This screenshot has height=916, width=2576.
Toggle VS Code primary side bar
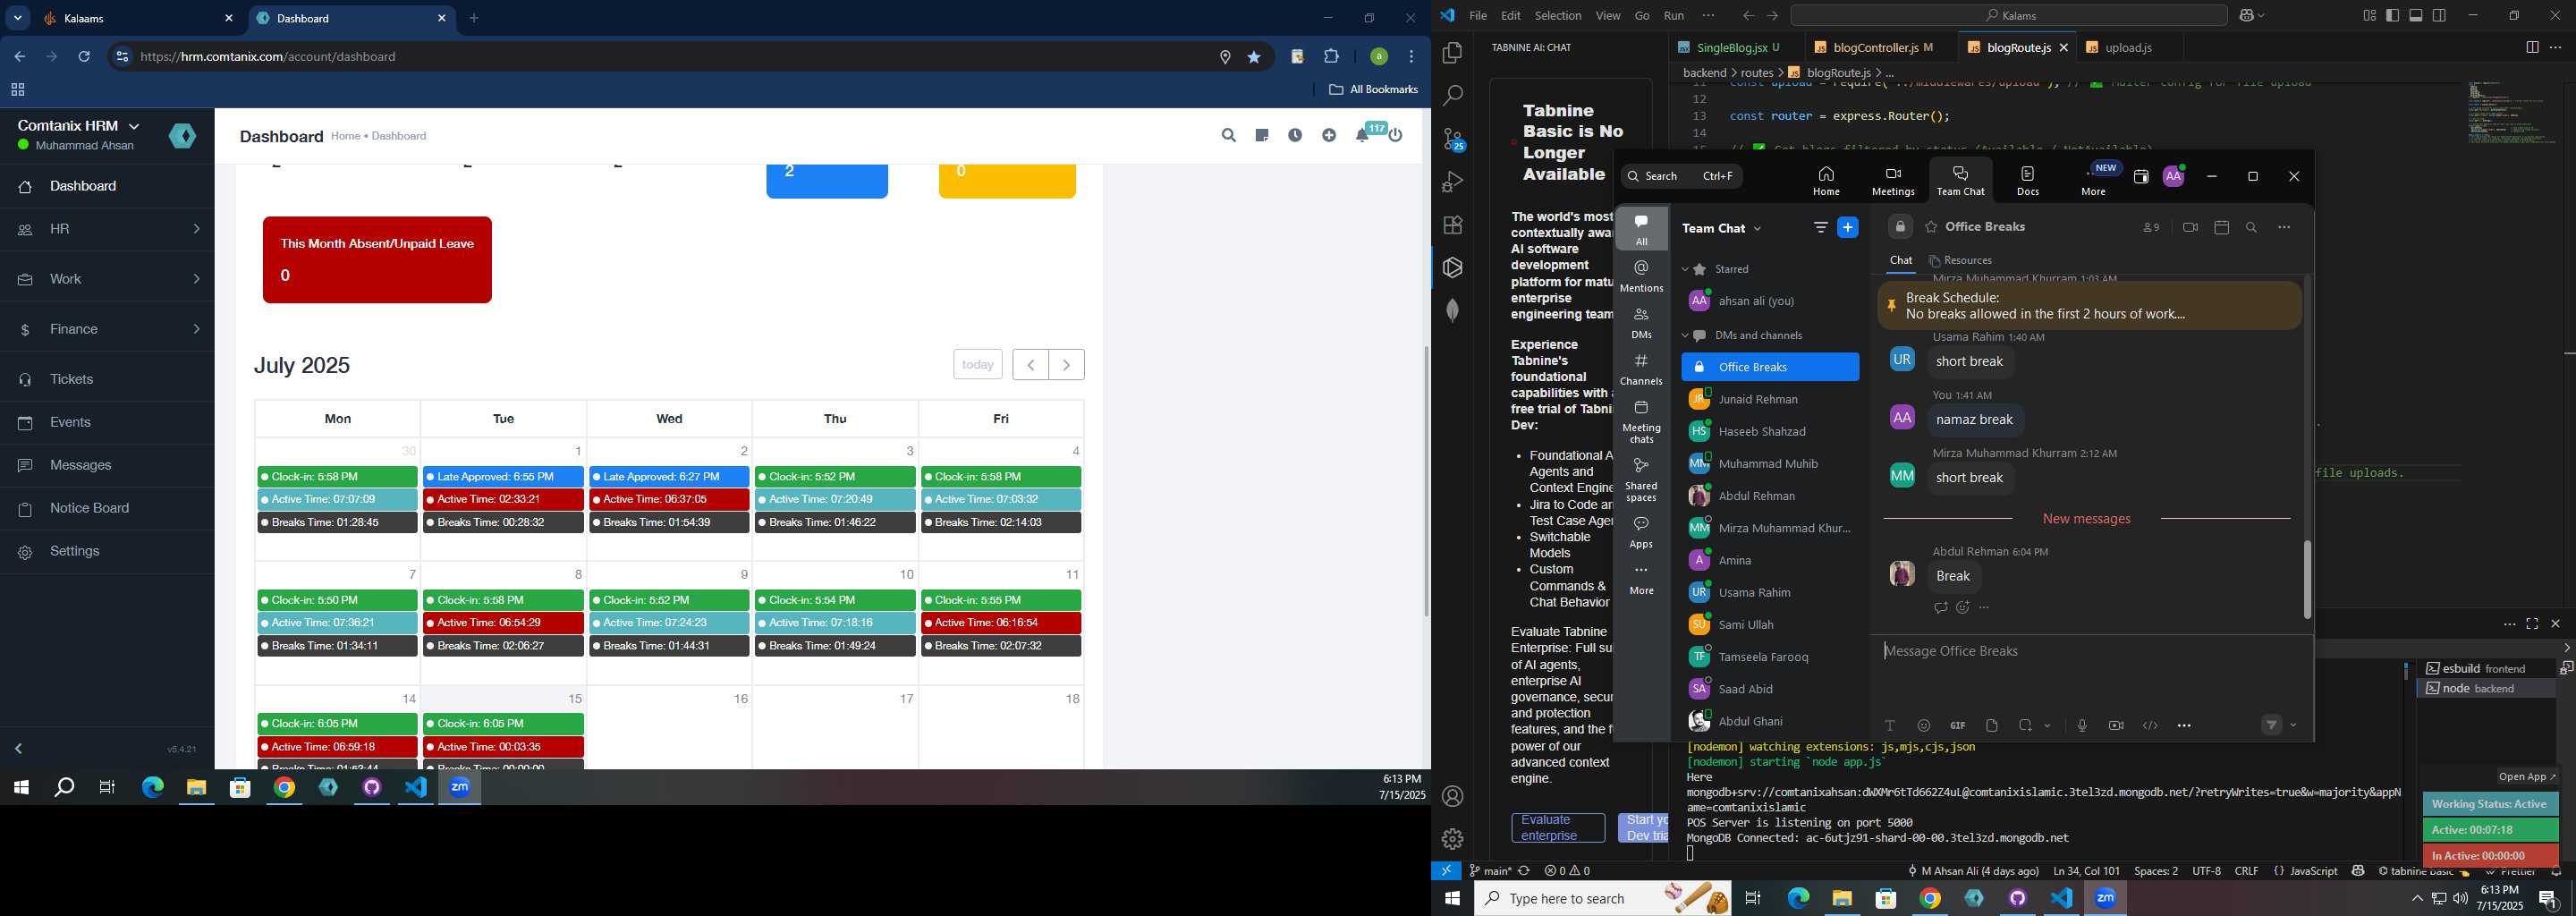point(2392,15)
